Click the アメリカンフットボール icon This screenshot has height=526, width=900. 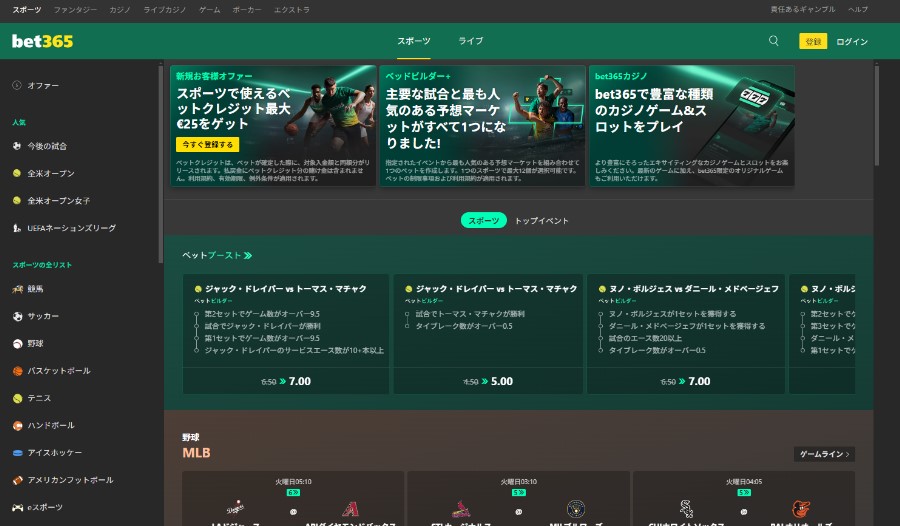point(17,480)
